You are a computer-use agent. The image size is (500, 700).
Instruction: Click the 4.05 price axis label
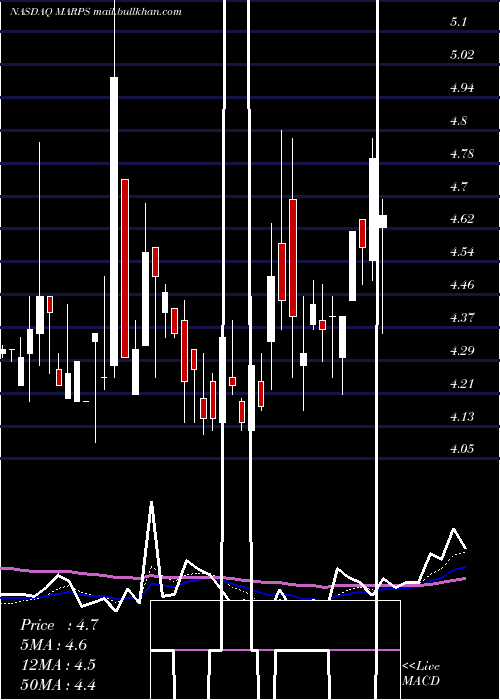point(462,449)
